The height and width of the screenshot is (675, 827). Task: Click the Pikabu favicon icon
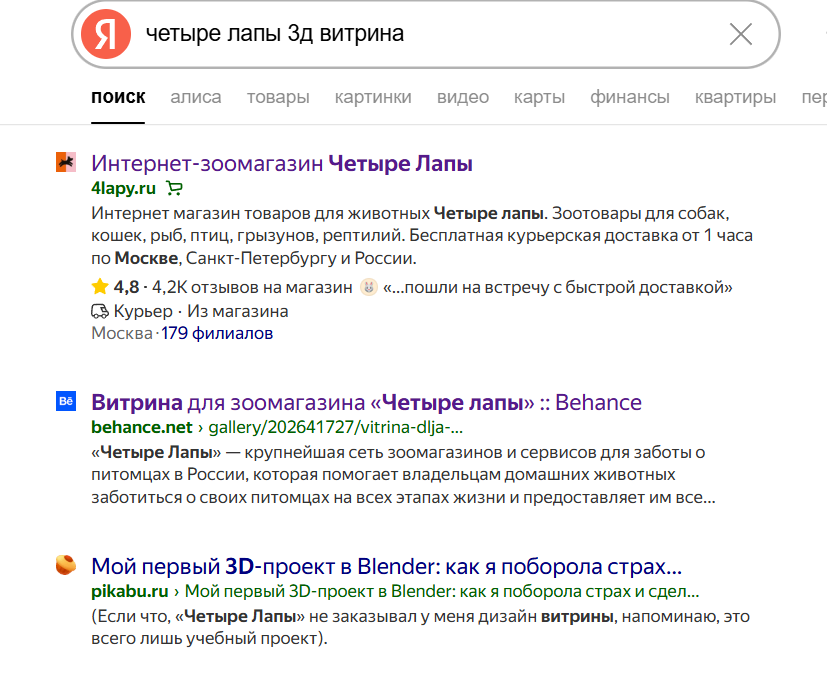pyautogui.click(x=66, y=566)
